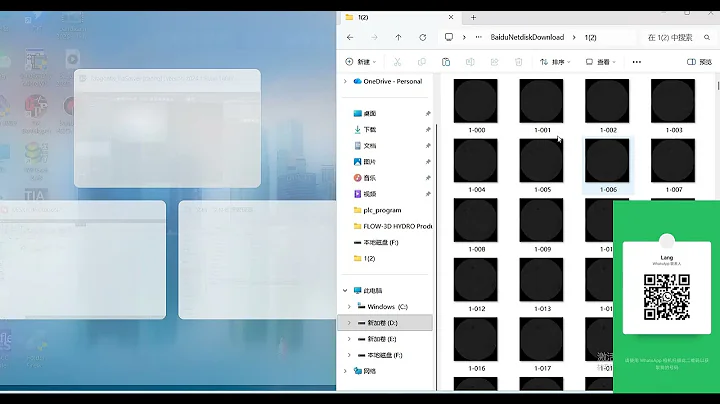The width and height of the screenshot is (720, 404).
Task: Open the Pictures quick access folder
Action: click(365, 162)
